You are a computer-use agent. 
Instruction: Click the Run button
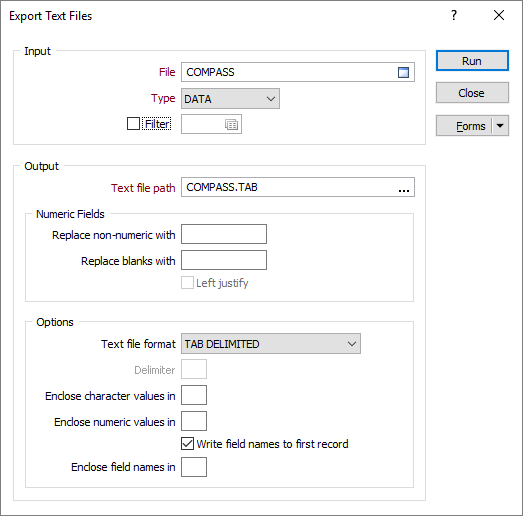point(472,61)
